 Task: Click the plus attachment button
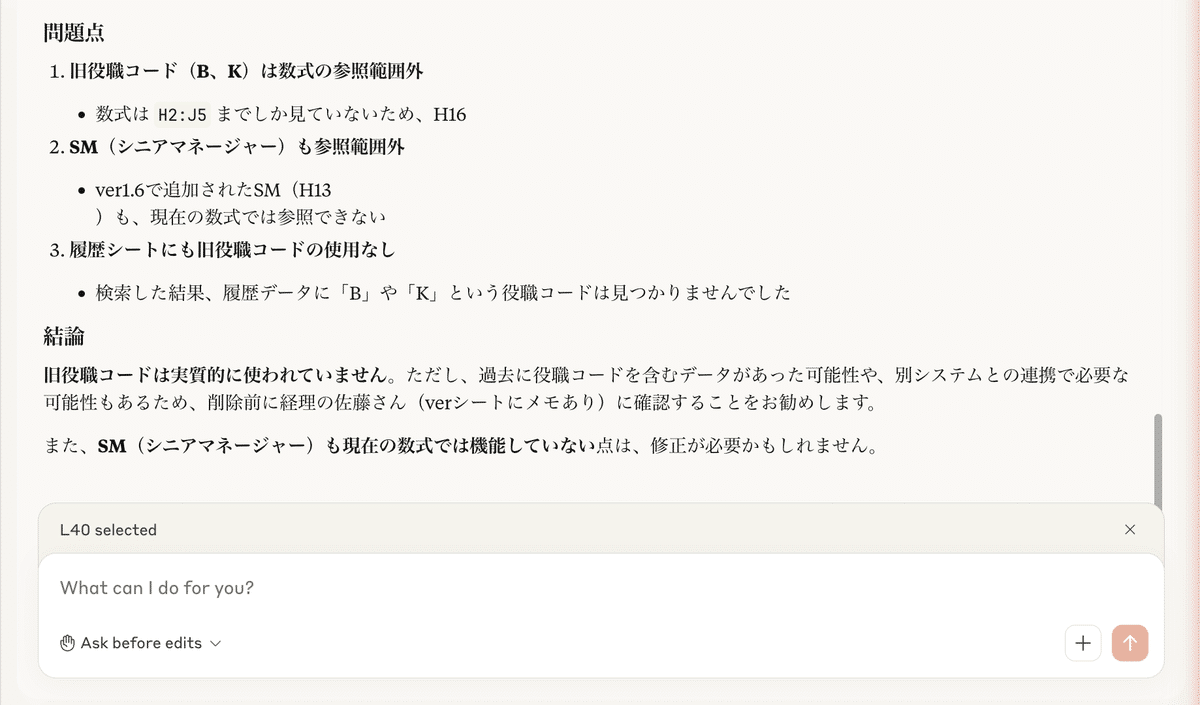click(1082, 643)
